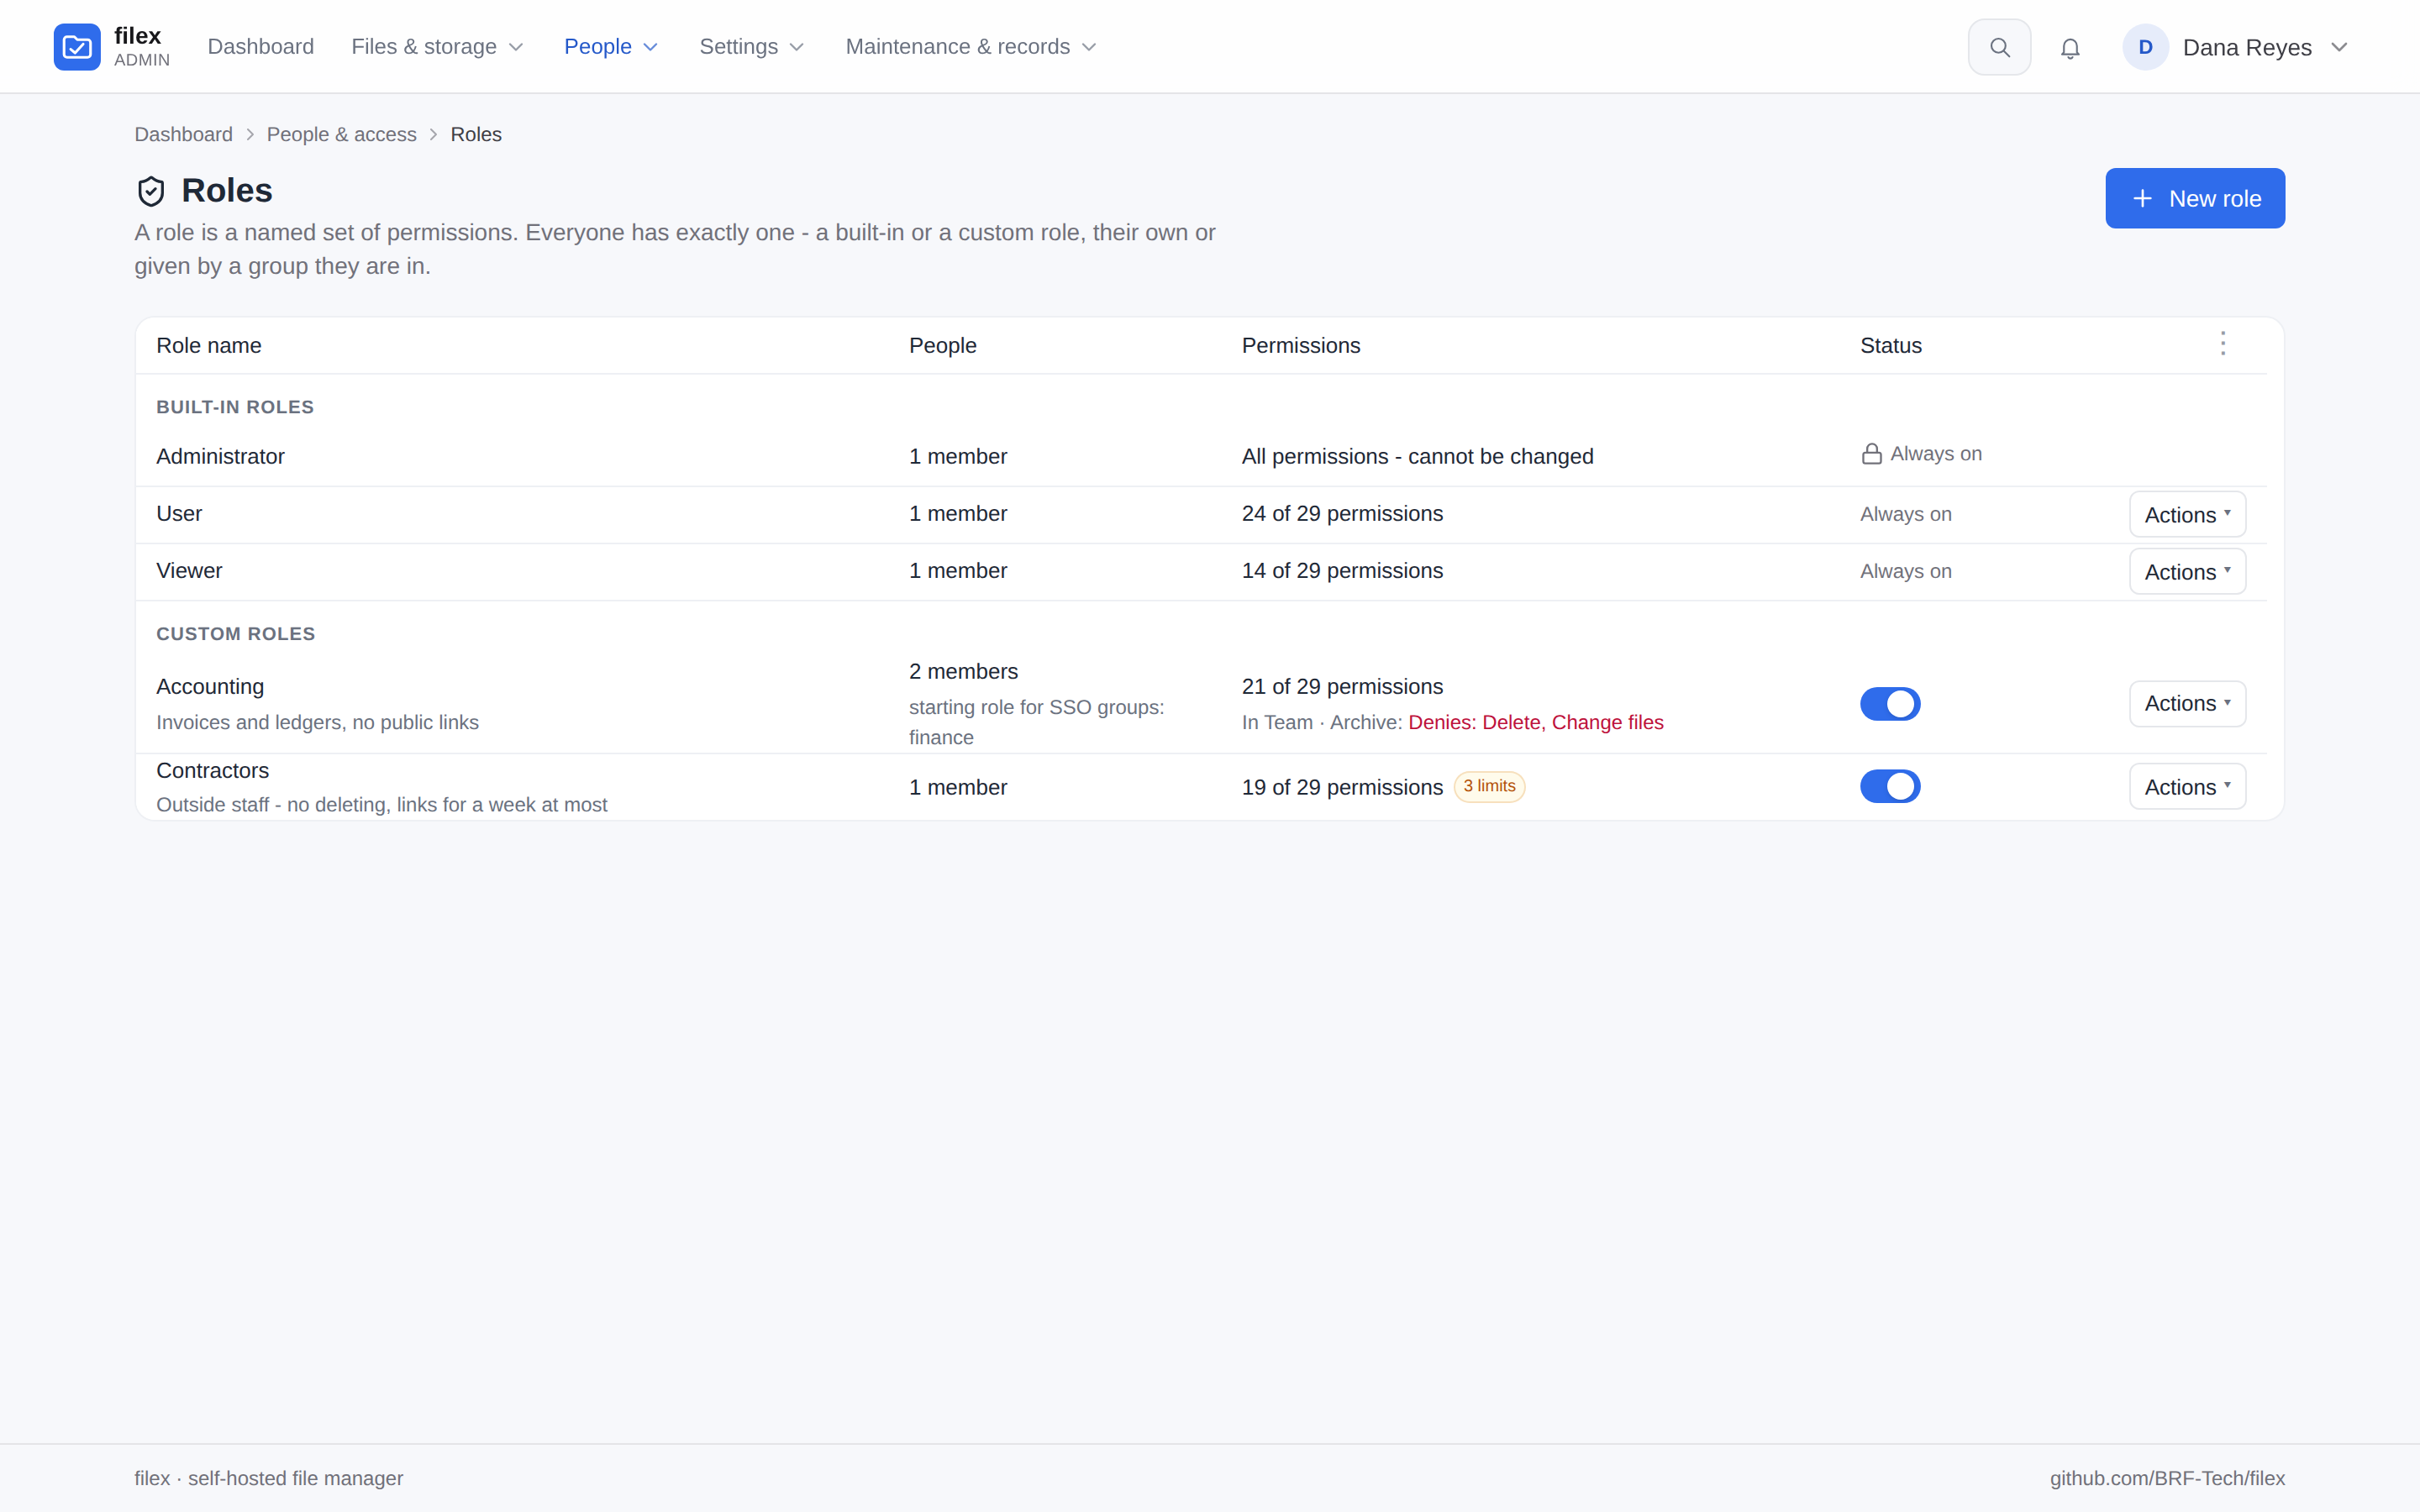Click the Roles shield icon in heading
Image resolution: width=2420 pixels, height=1512 pixels.
151,191
